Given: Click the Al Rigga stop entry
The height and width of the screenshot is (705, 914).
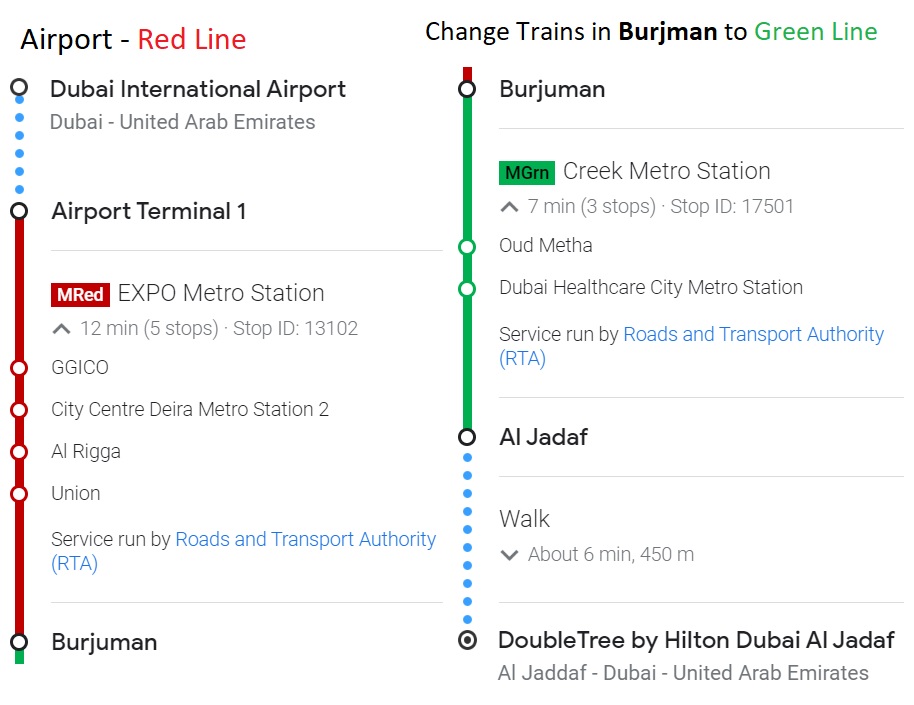Looking at the screenshot, I should tap(86, 452).
